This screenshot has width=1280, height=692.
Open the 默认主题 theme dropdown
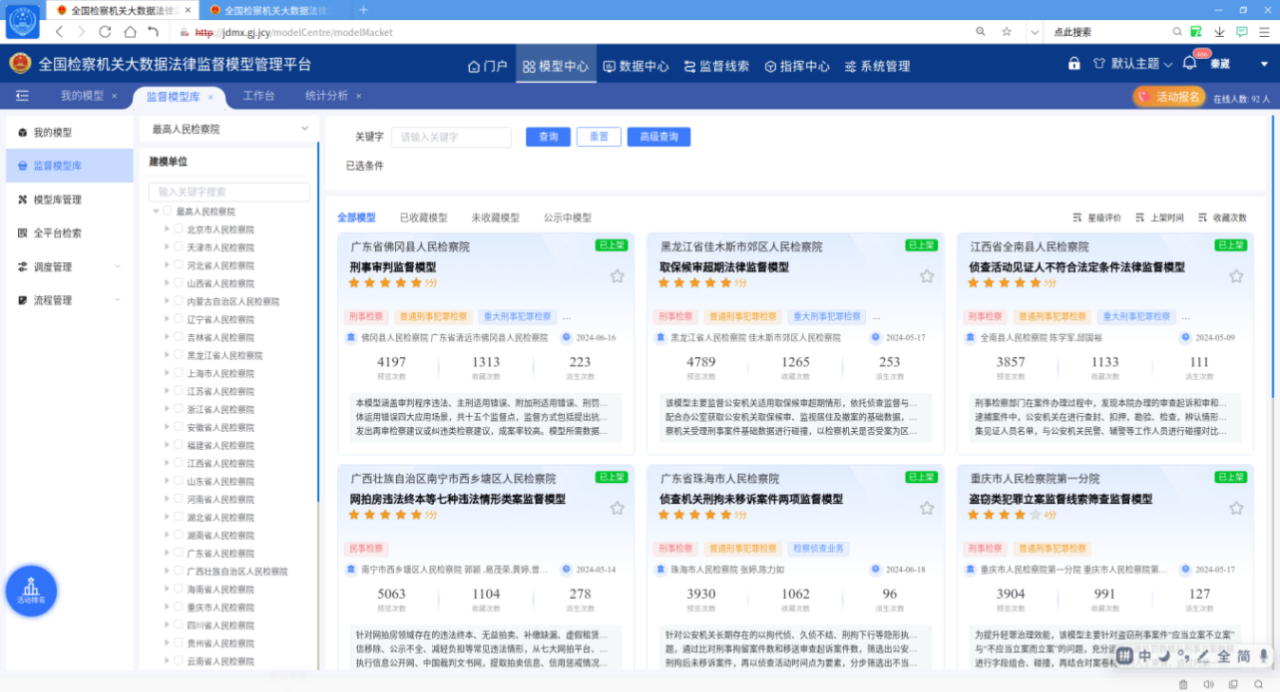click(x=1133, y=64)
